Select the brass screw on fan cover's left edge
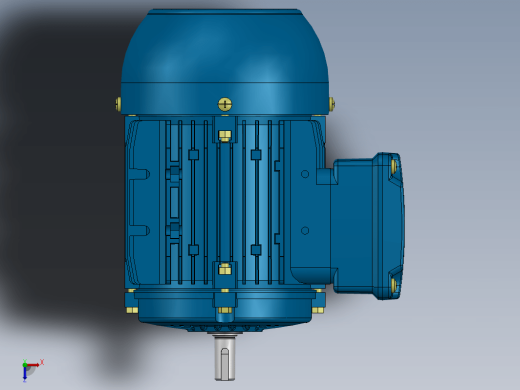520x390 pixels. 118,104
